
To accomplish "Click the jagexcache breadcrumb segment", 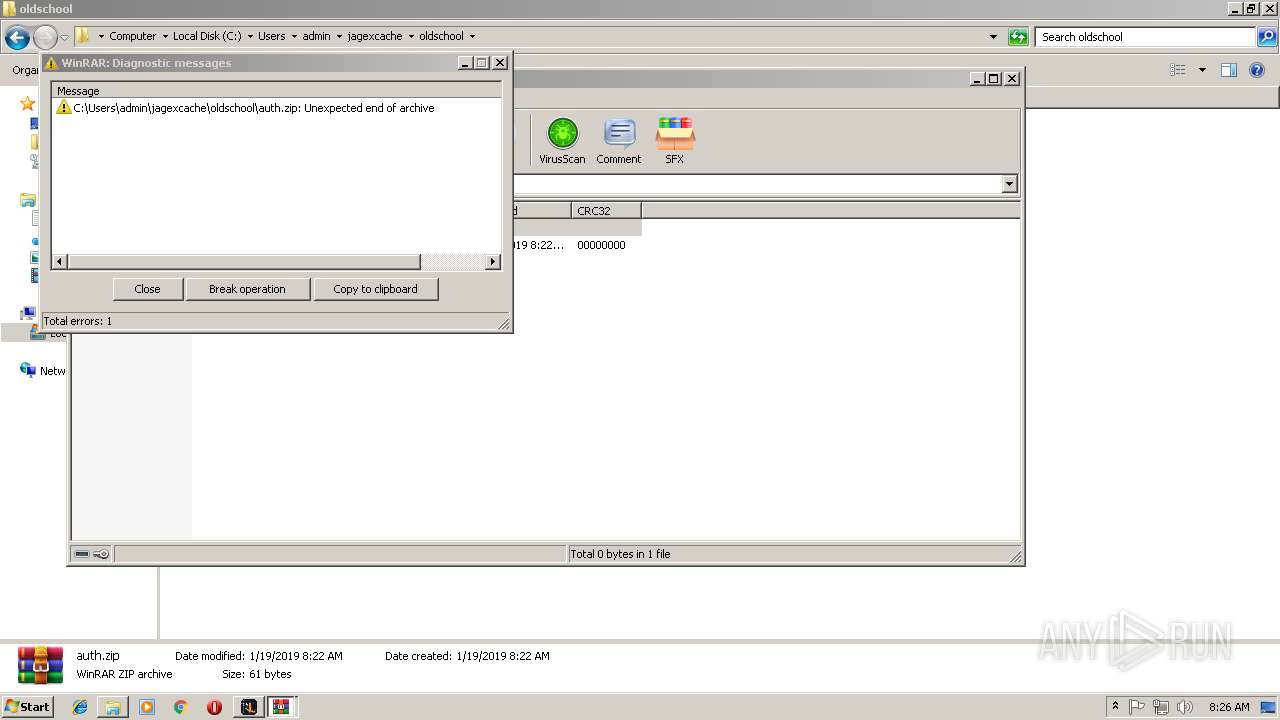I will tap(375, 36).
